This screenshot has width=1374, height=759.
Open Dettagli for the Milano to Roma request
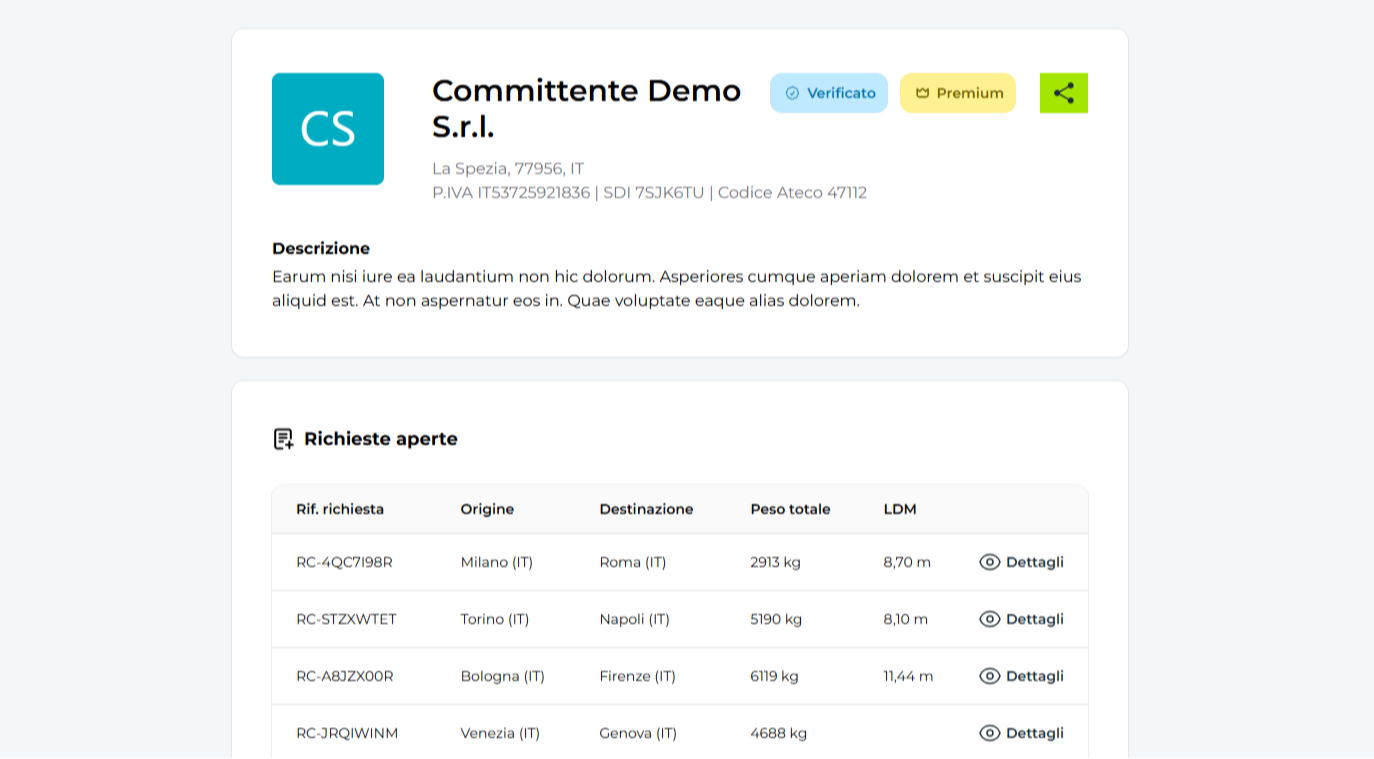click(1034, 562)
